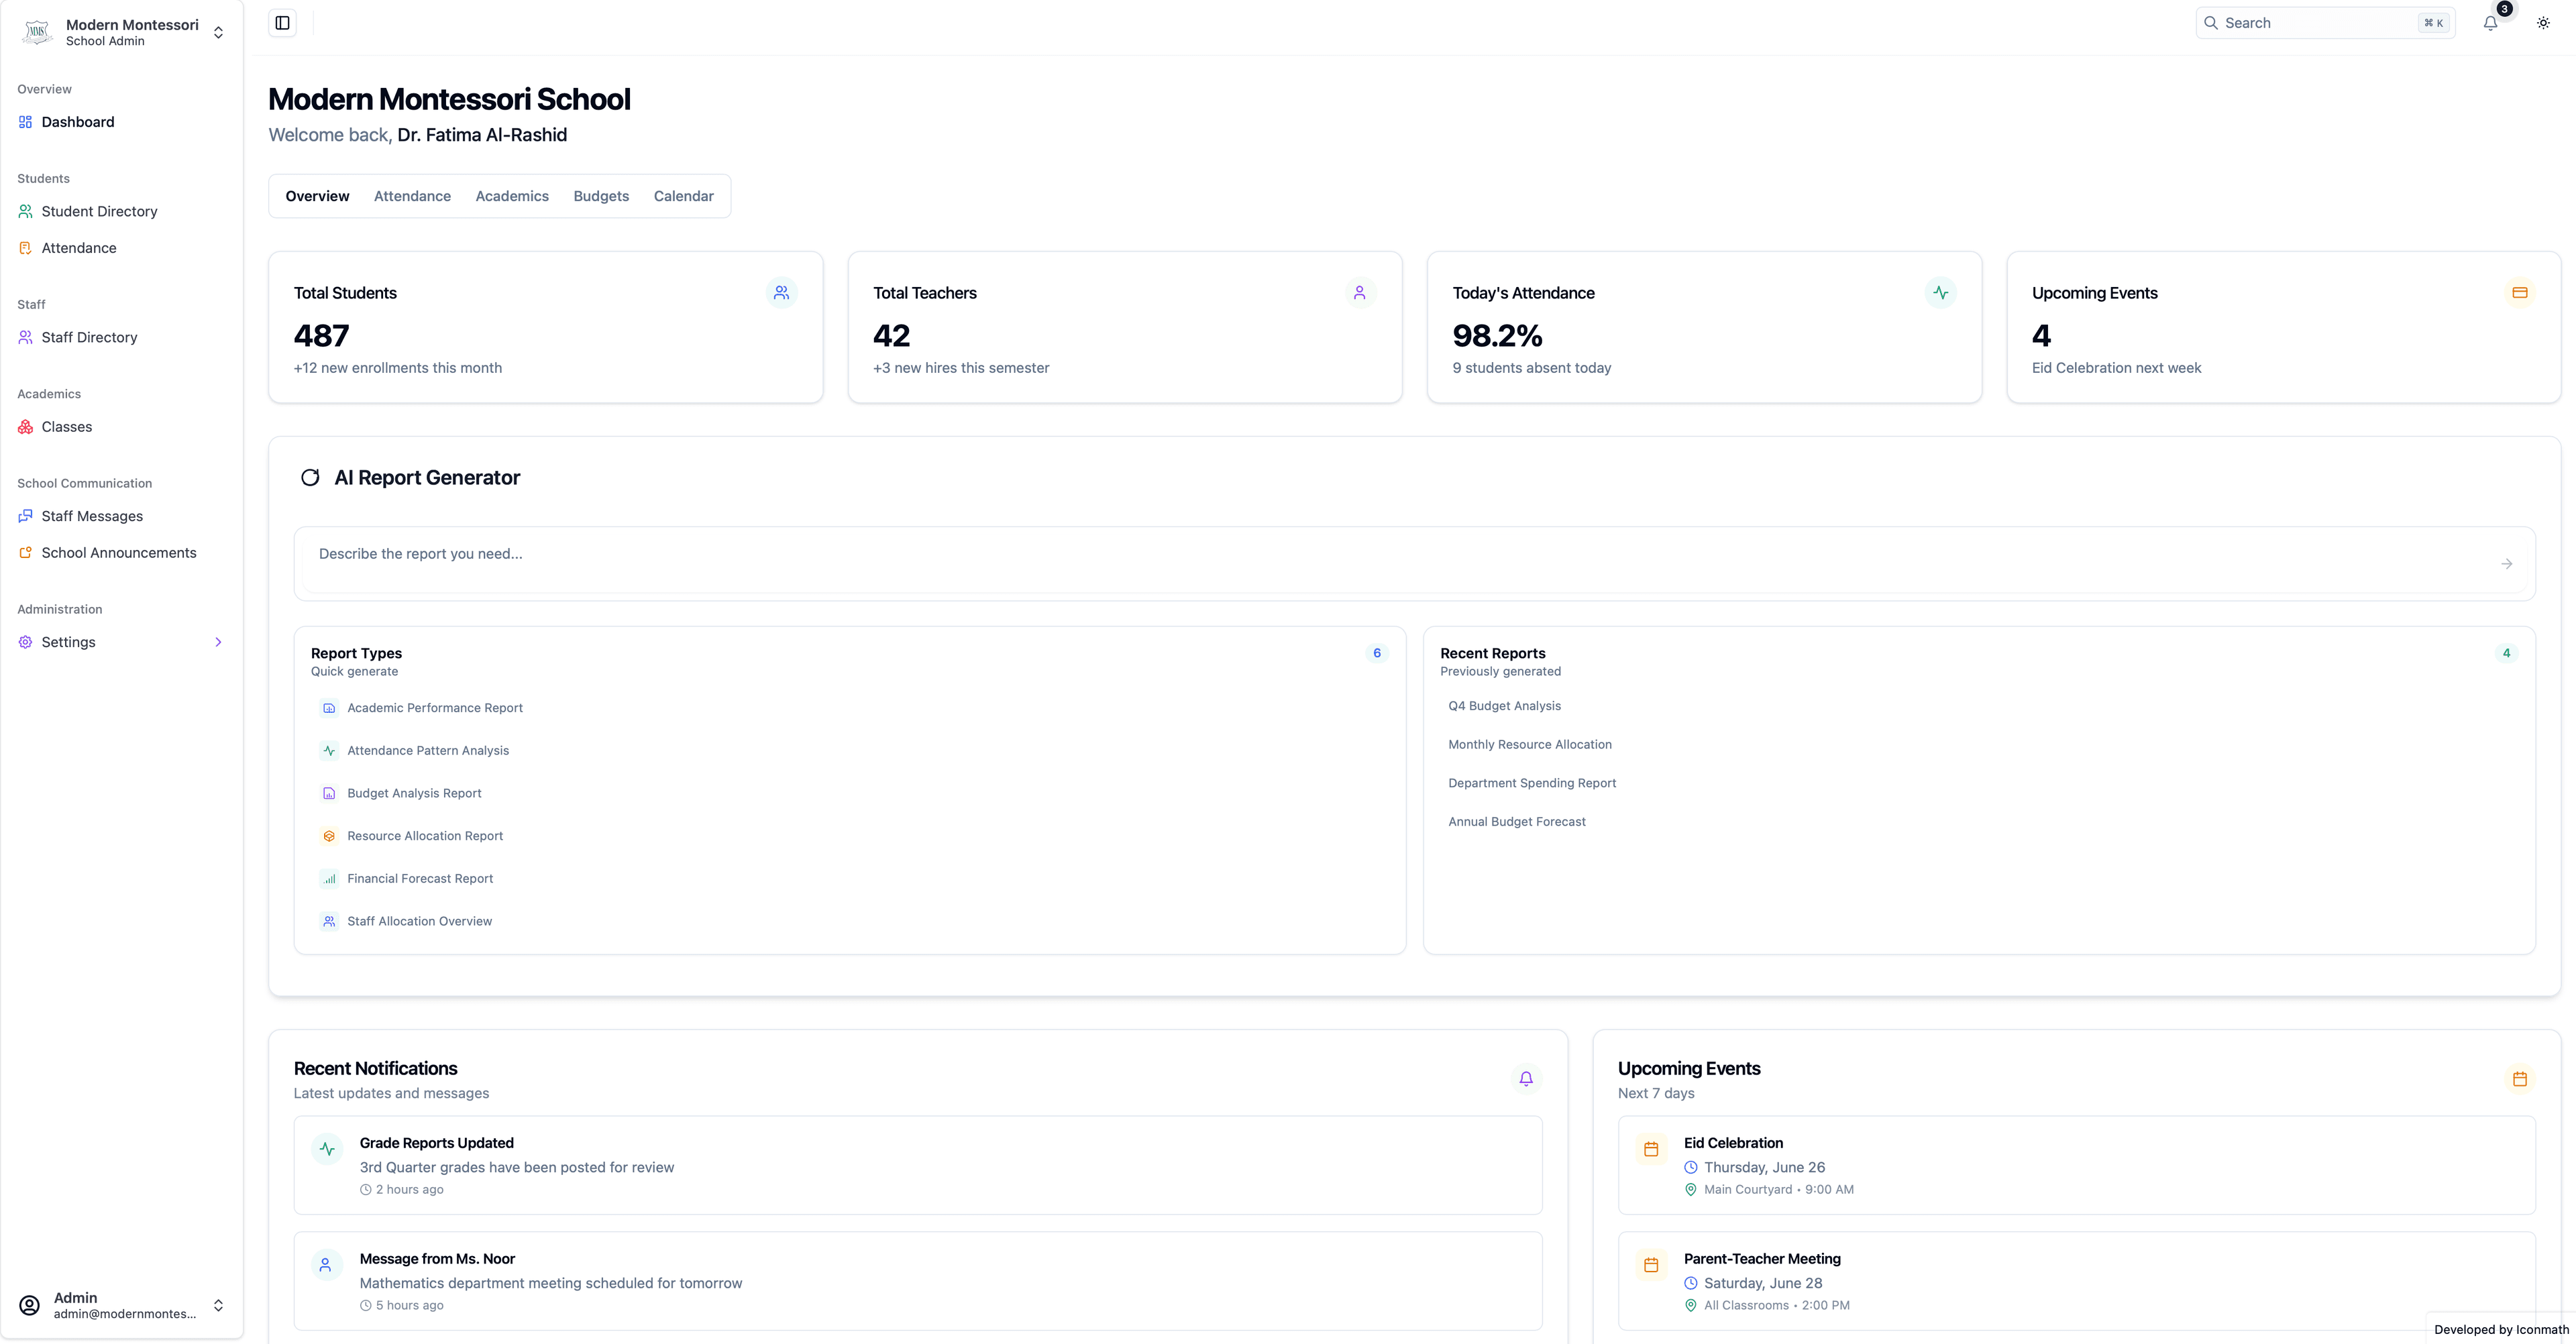
Task: Switch to the Budgets tab
Action: (601, 196)
